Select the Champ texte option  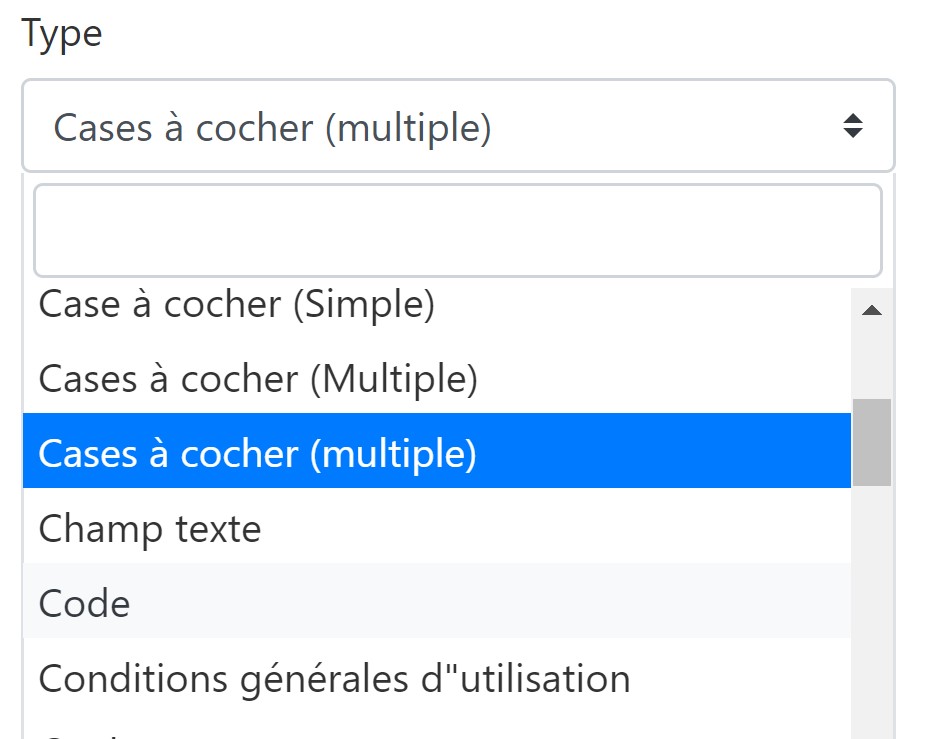click(437, 528)
